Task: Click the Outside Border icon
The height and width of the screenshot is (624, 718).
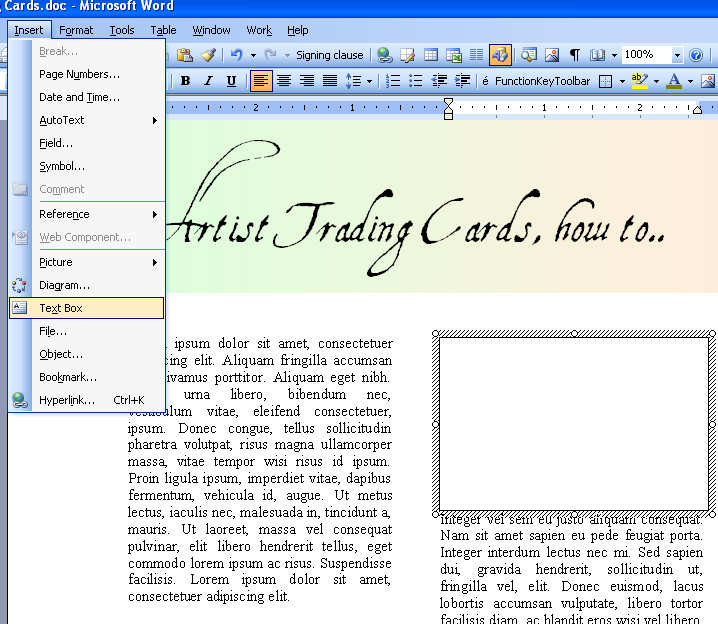Action: click(606, 81)
